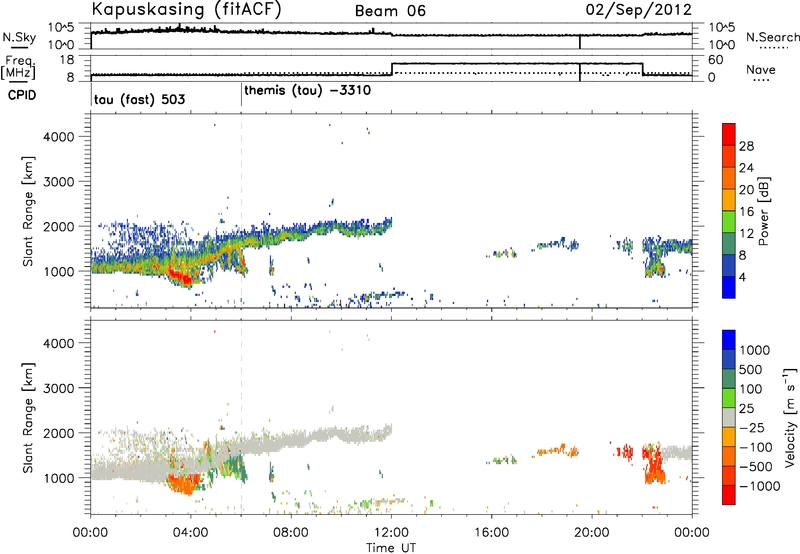This screenshot has width=800, height=554.
Task: Click the '4000' slant range tick, power panel
Action: pos(58,137)
